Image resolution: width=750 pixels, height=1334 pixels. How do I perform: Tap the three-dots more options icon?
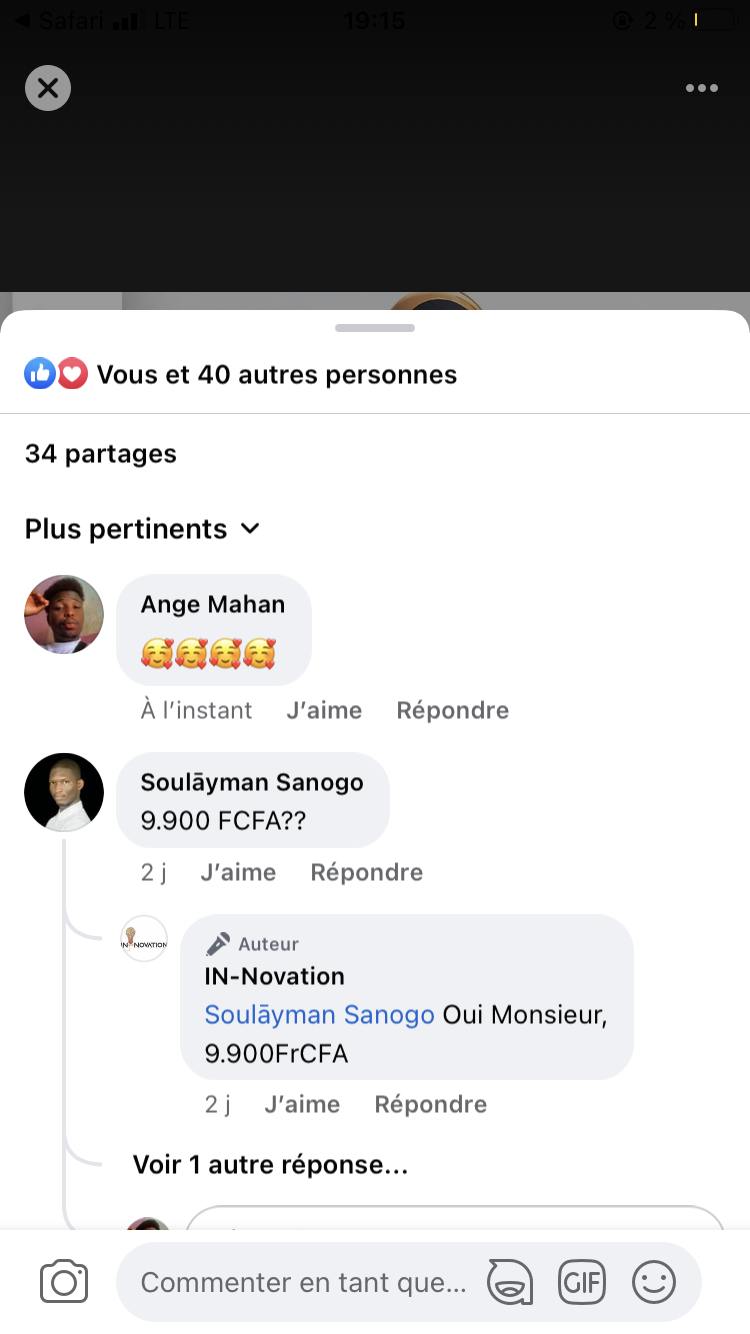click(x=701, y=88)
